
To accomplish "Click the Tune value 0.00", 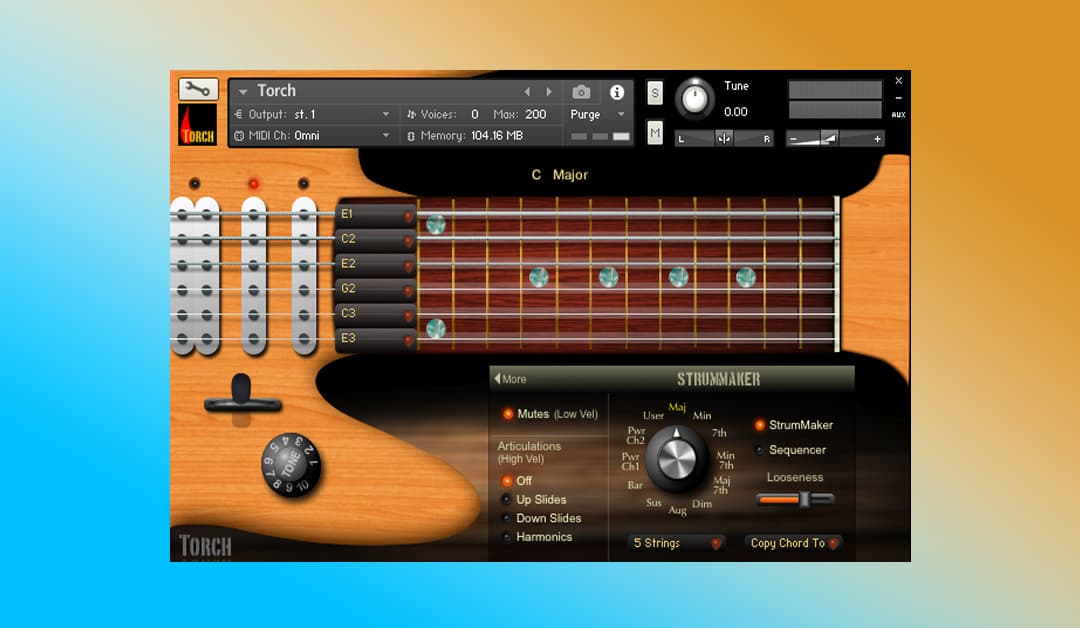I will coord(736,112).
